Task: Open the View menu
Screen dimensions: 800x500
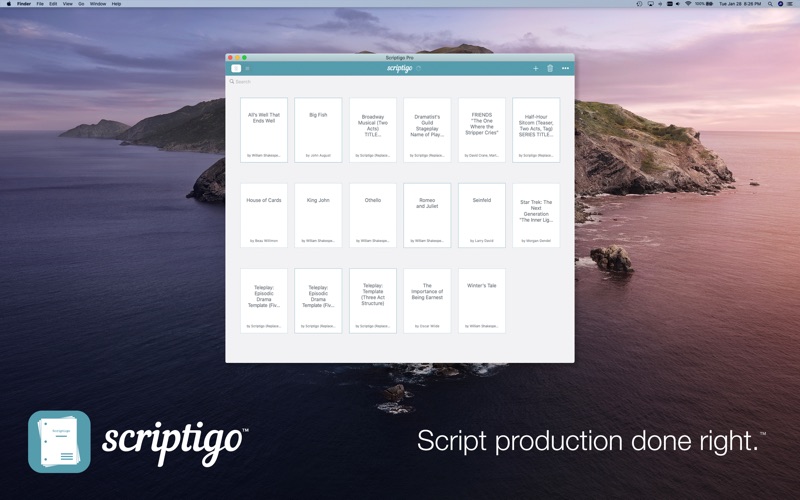Action: coord(67,4)
